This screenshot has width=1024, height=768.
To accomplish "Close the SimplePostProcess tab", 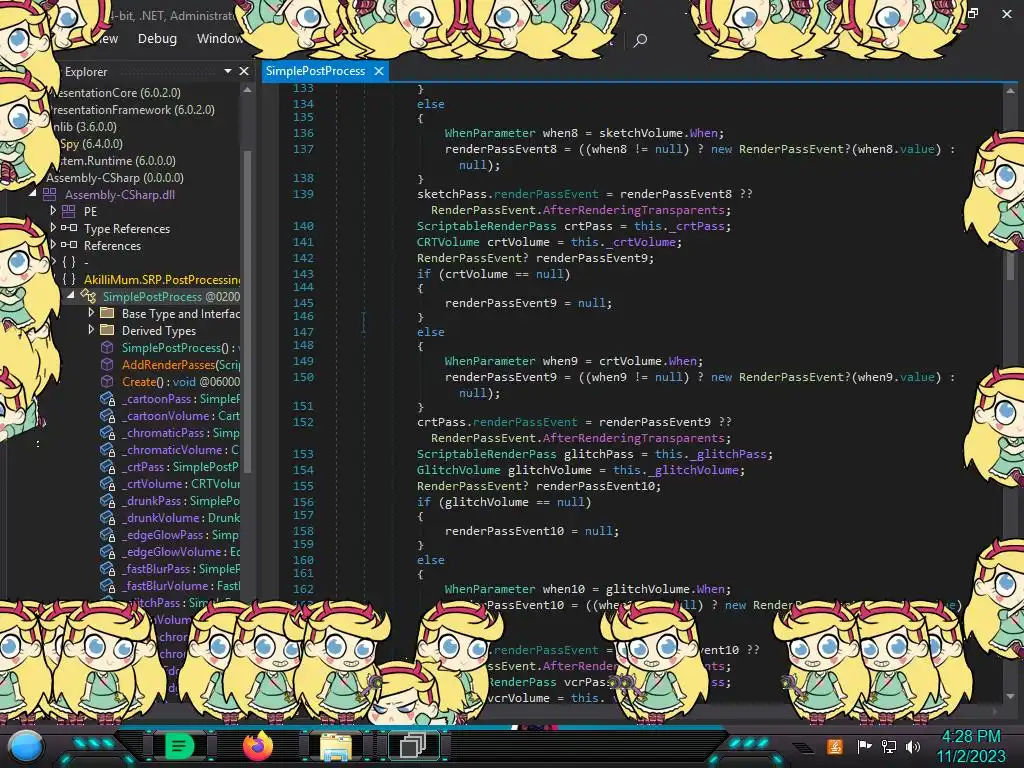I will (379, 71).
